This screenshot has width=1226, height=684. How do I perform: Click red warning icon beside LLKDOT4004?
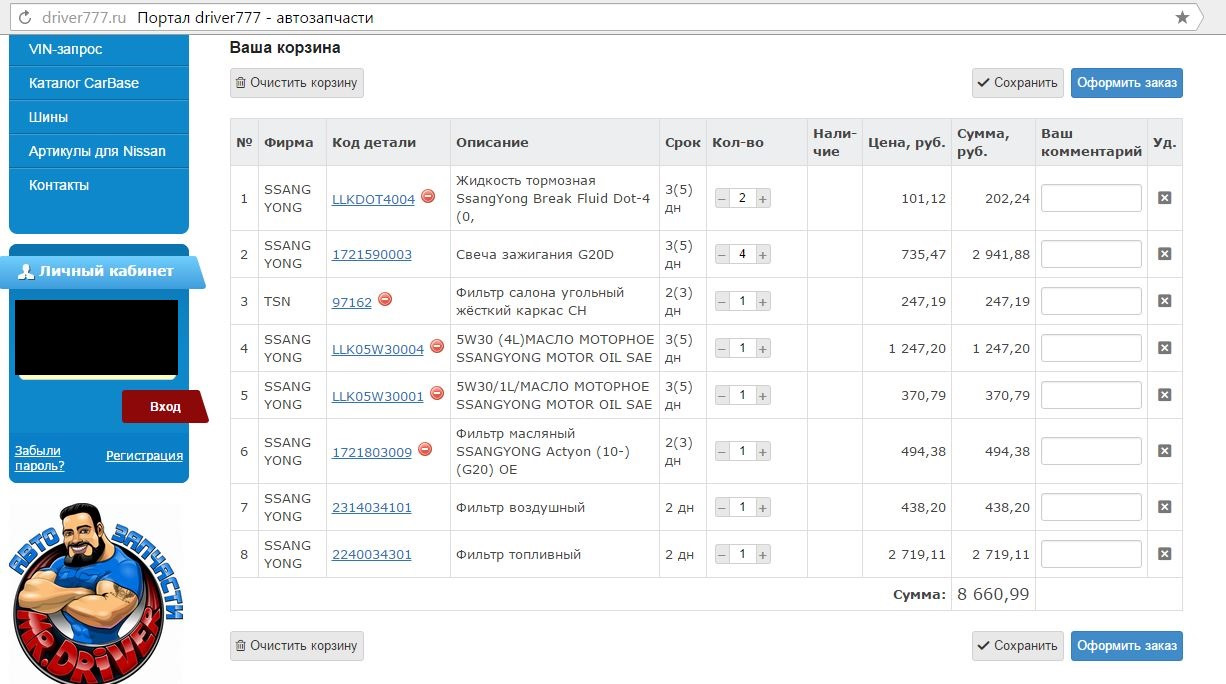[428, 197]
